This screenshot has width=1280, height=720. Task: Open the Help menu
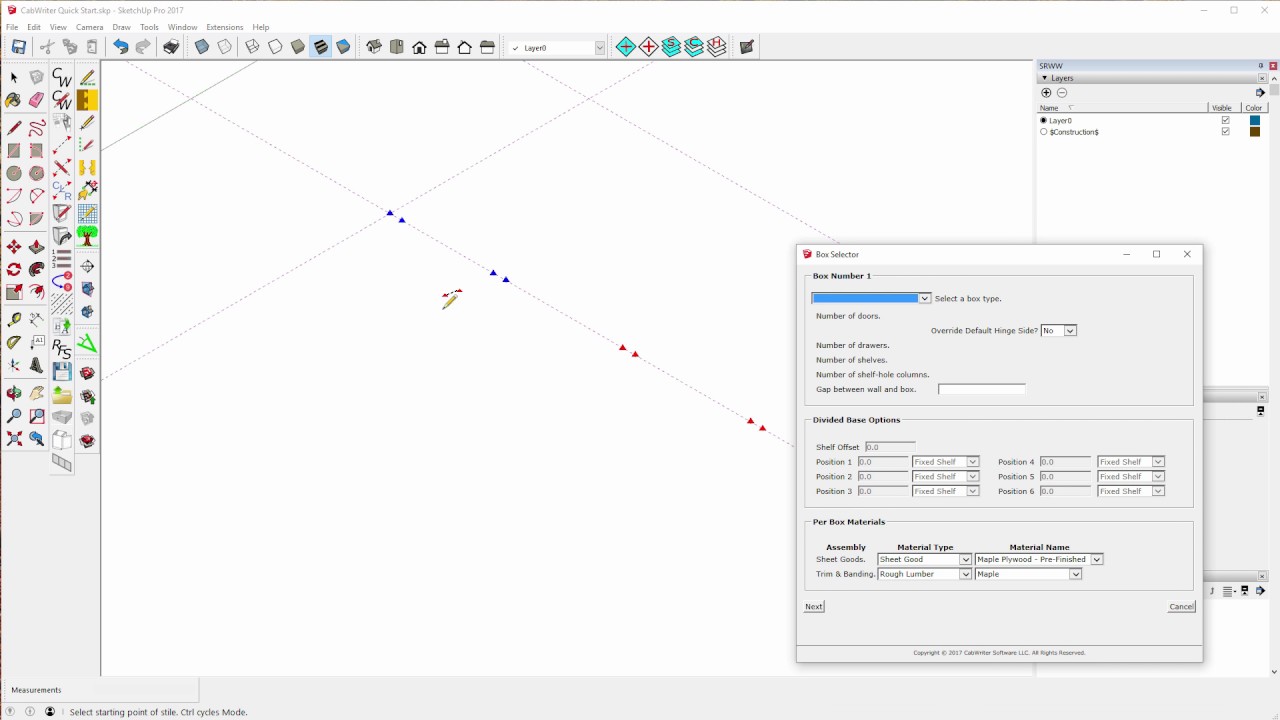(x=261, y=27)
